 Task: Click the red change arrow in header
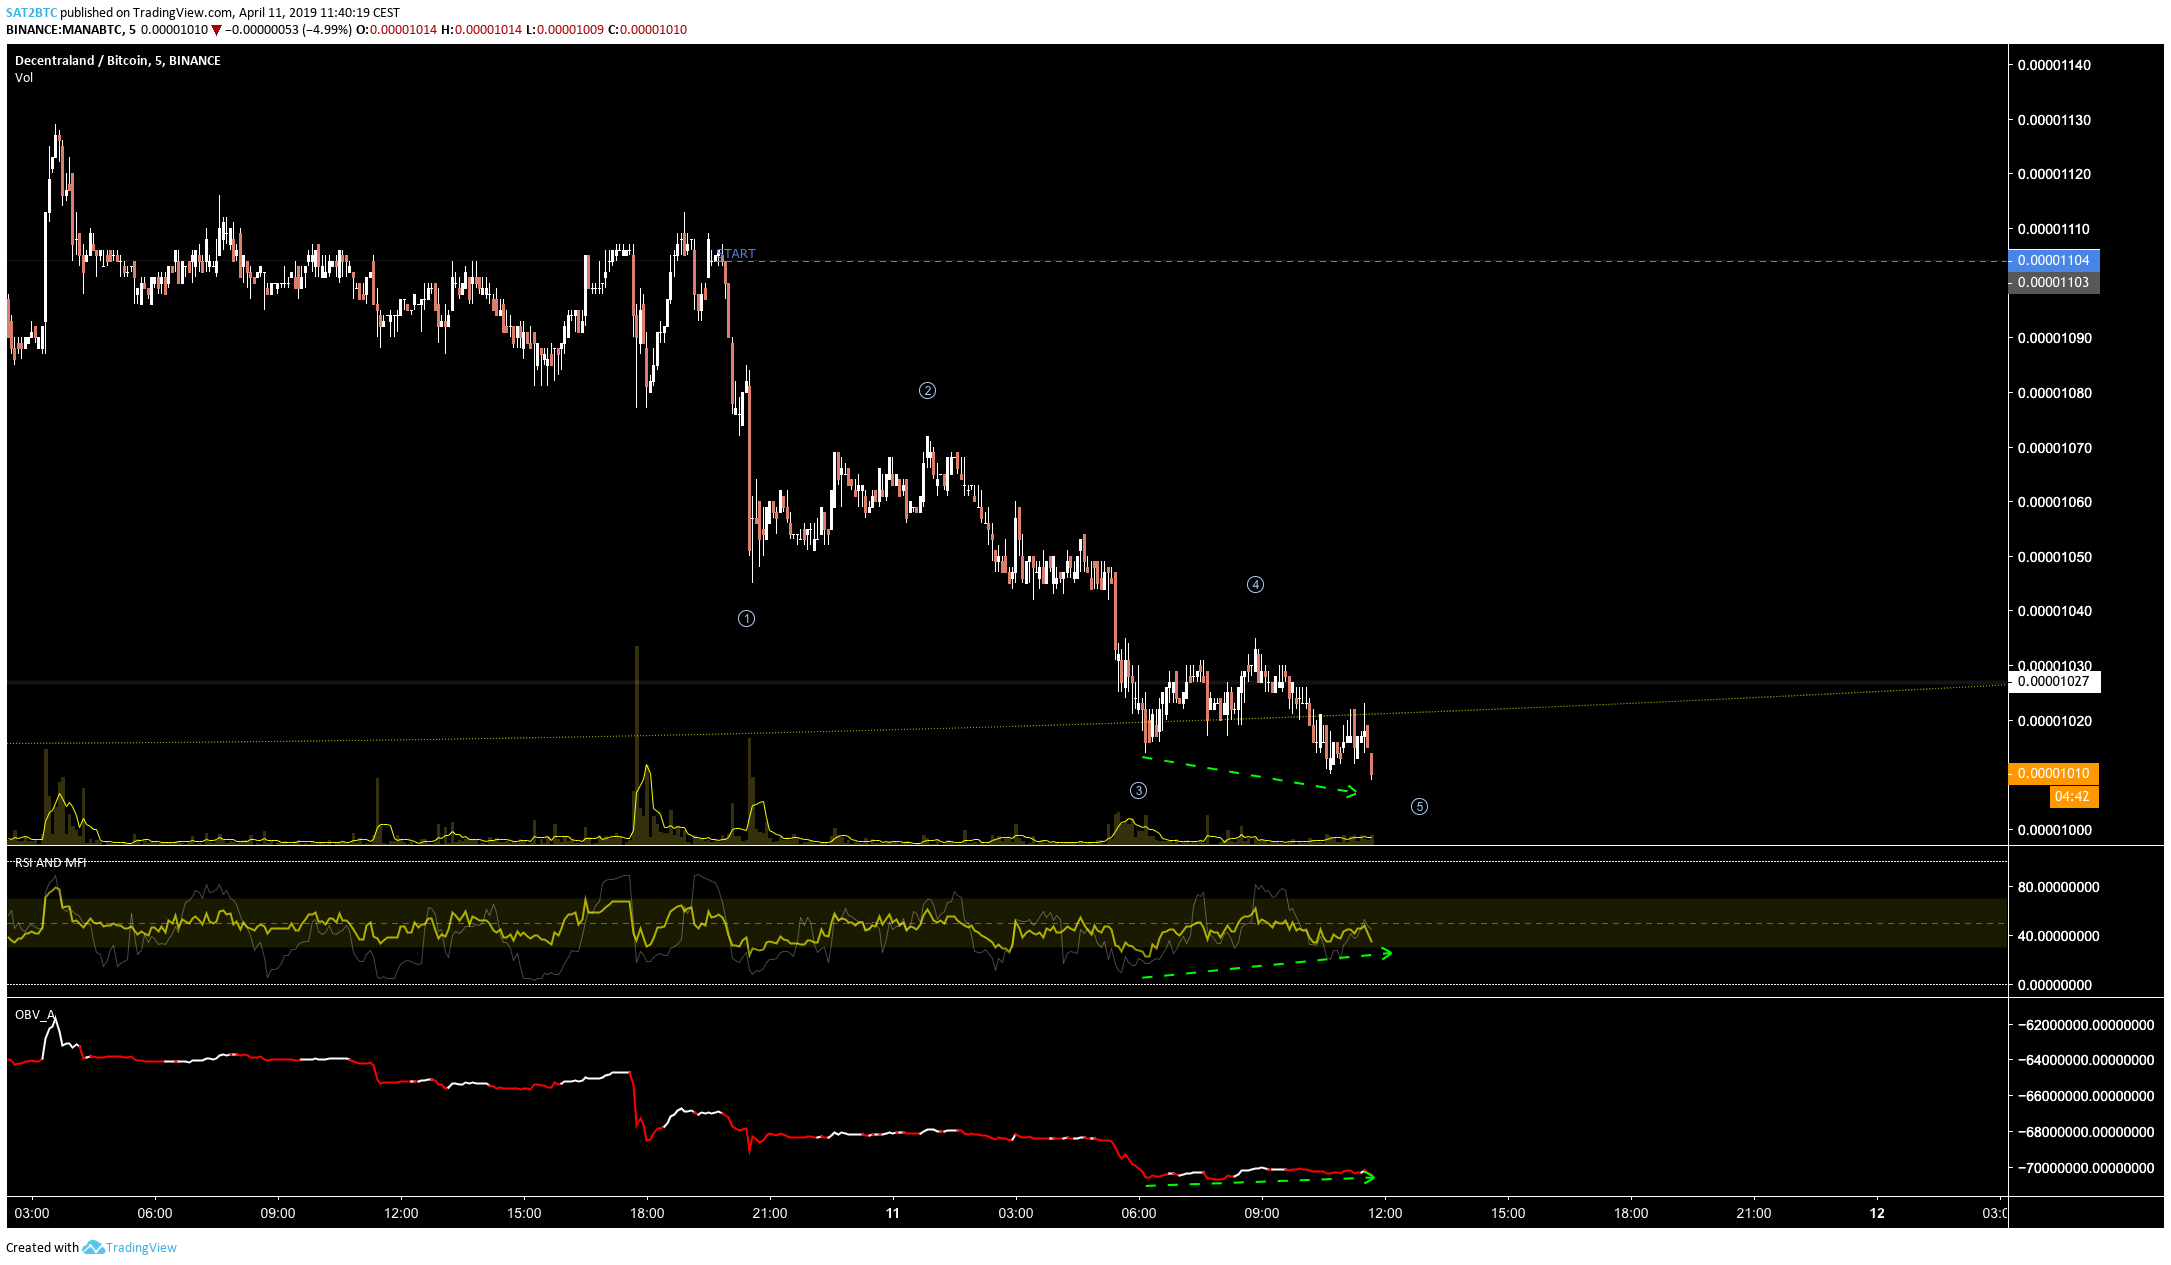pos(216,30)
